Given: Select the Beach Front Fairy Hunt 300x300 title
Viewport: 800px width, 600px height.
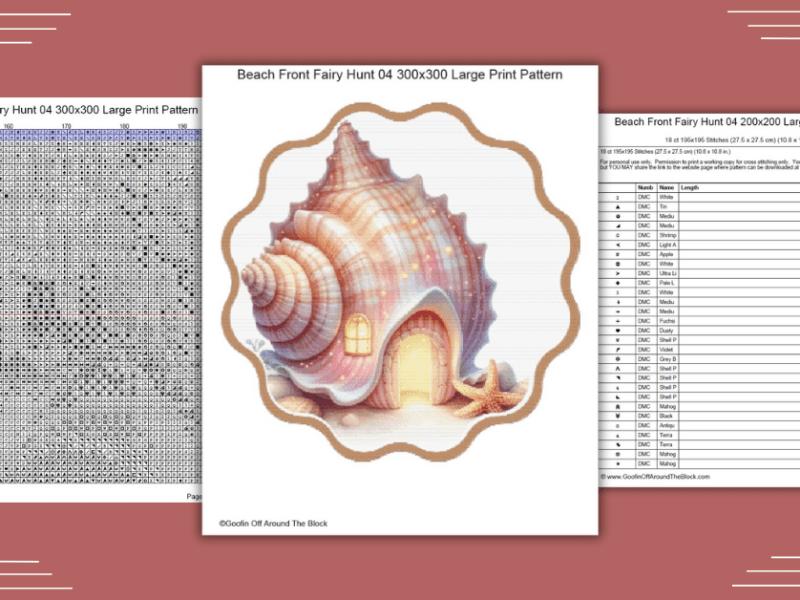Looking at the screenshot, I should [x=400, y=74].
